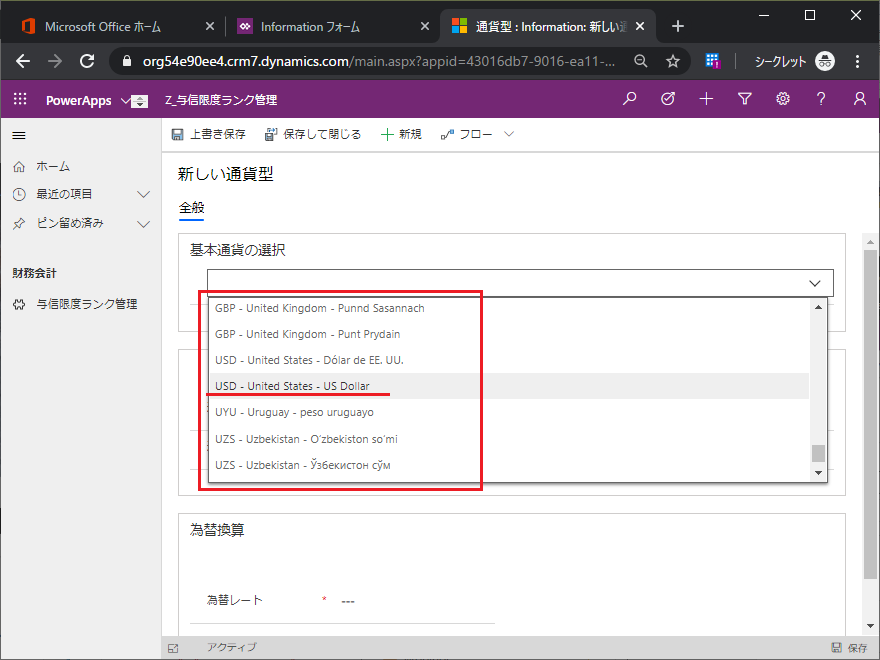880x660 pixels.
Task: Toggle the hamburger navigation menu
Action: click(x=19, y=135)
